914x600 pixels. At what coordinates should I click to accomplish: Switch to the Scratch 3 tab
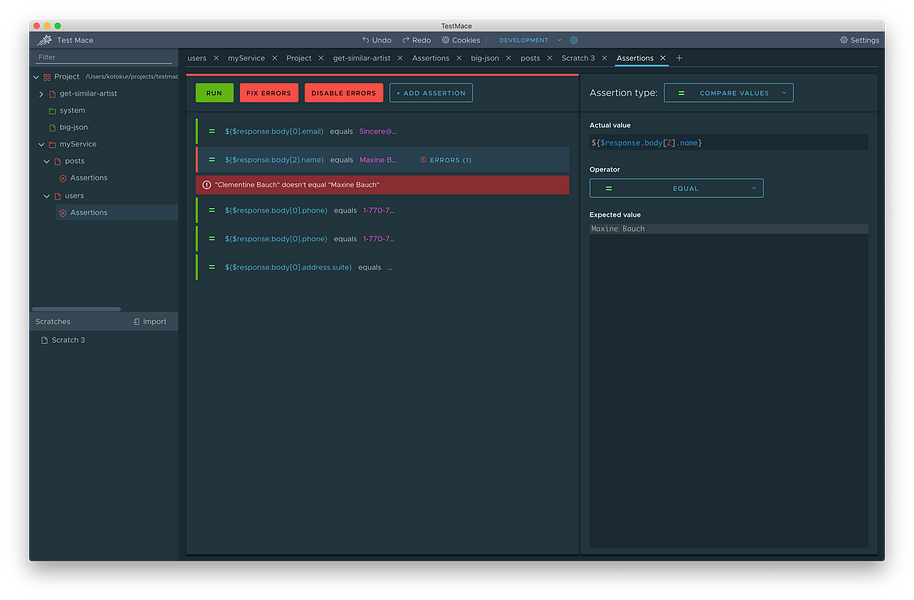tap(578, 58)
